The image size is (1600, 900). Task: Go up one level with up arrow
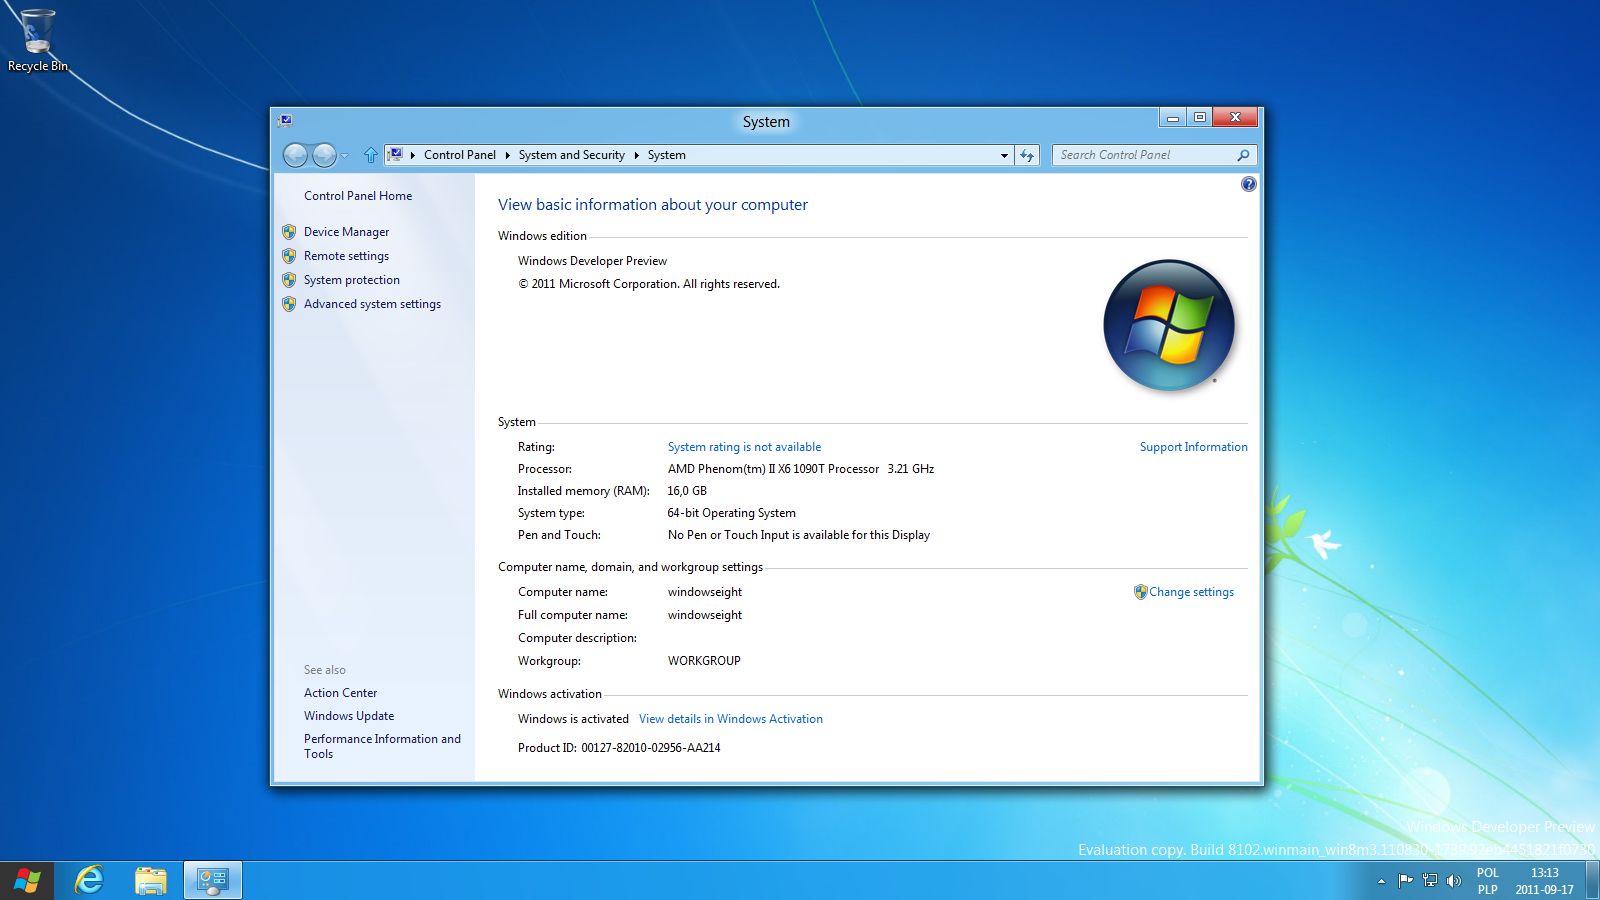(371, 155)
